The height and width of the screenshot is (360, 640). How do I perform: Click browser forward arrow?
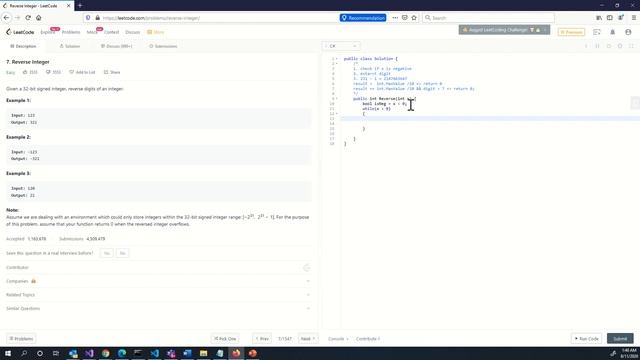[x=17, y=18]
